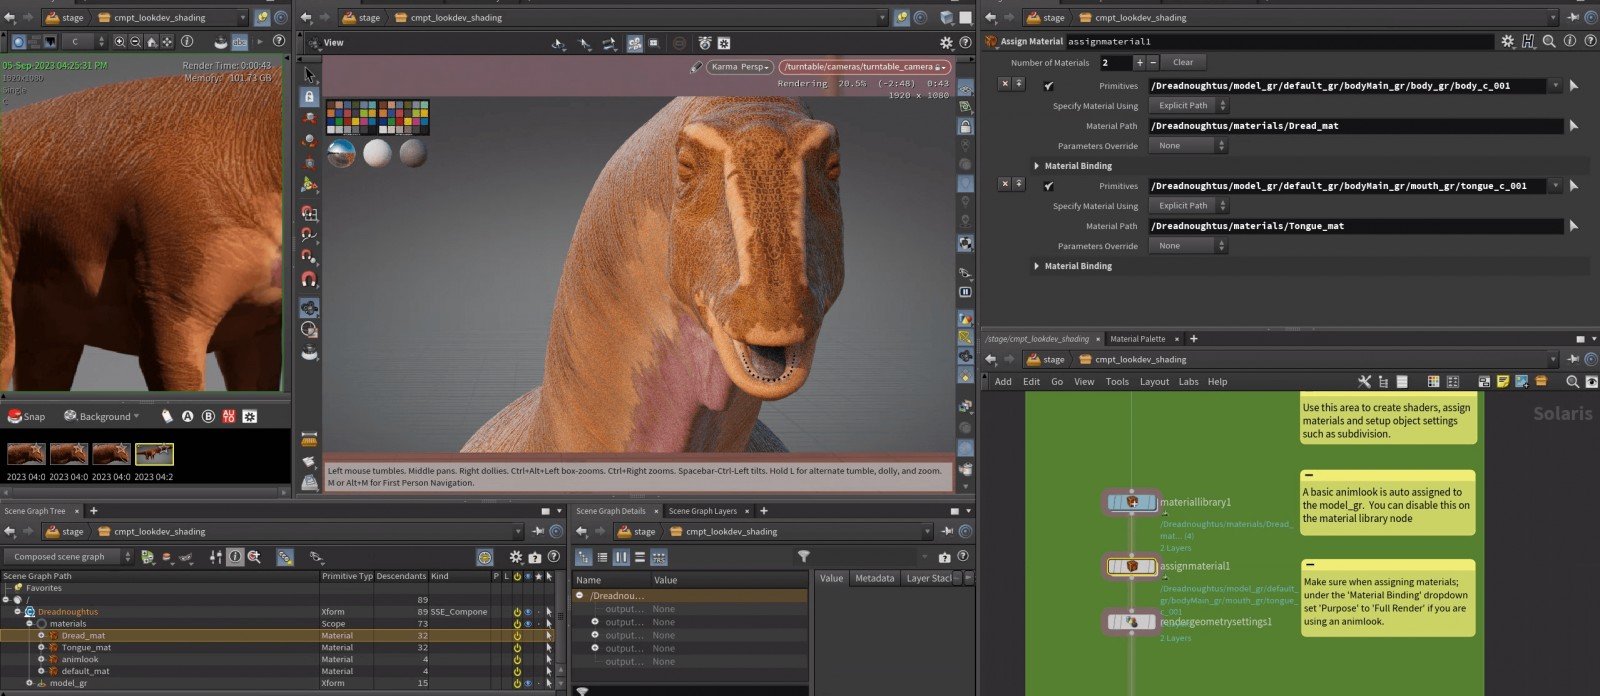
Task: Click the node info icon in parameter pane
Action: coord(1569,41)
